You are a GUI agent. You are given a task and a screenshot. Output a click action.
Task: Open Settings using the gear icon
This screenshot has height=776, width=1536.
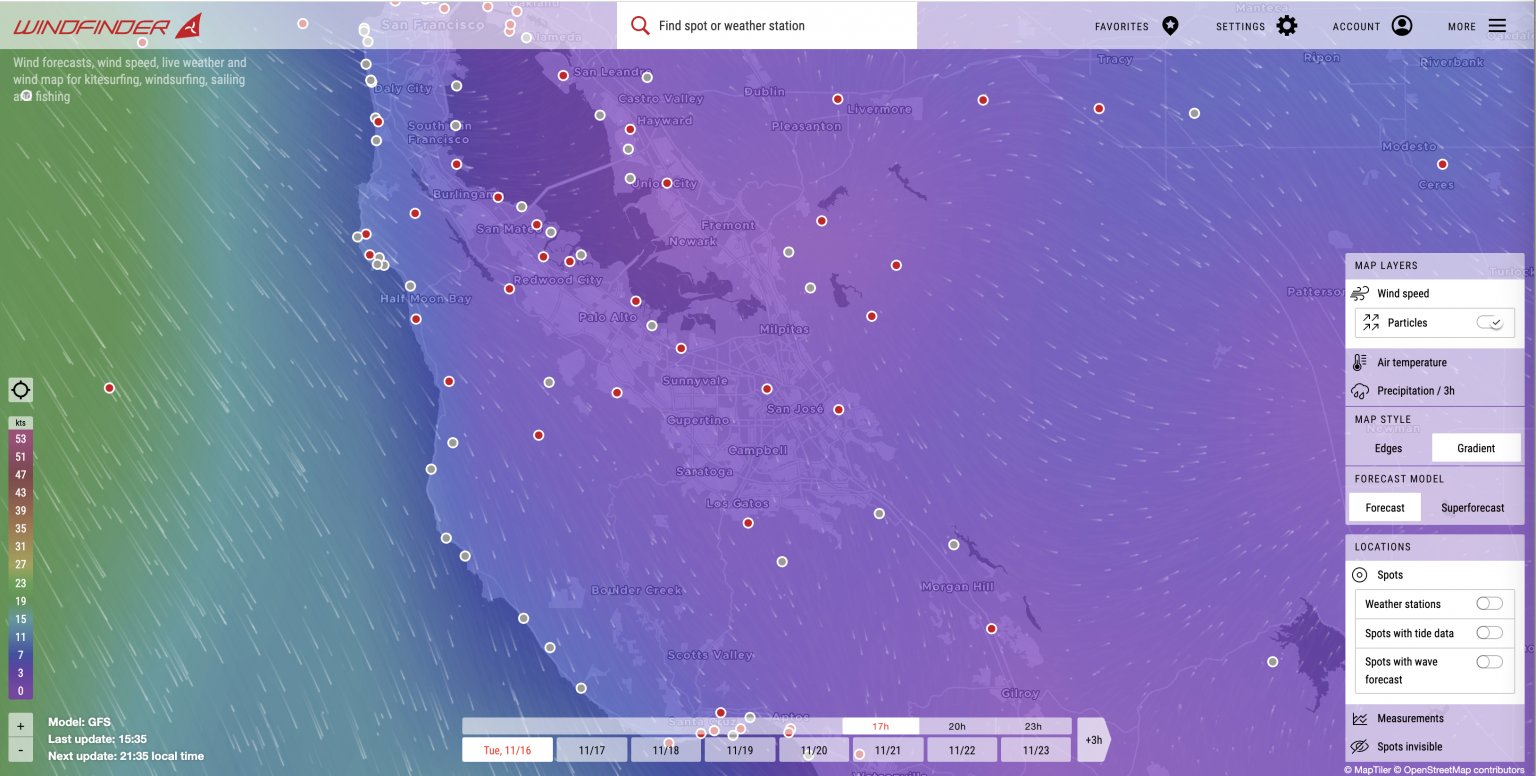point(1287,26)
